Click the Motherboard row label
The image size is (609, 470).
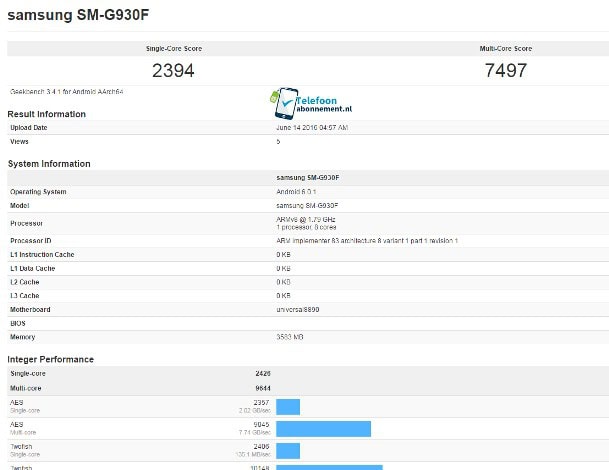(30, 310)
